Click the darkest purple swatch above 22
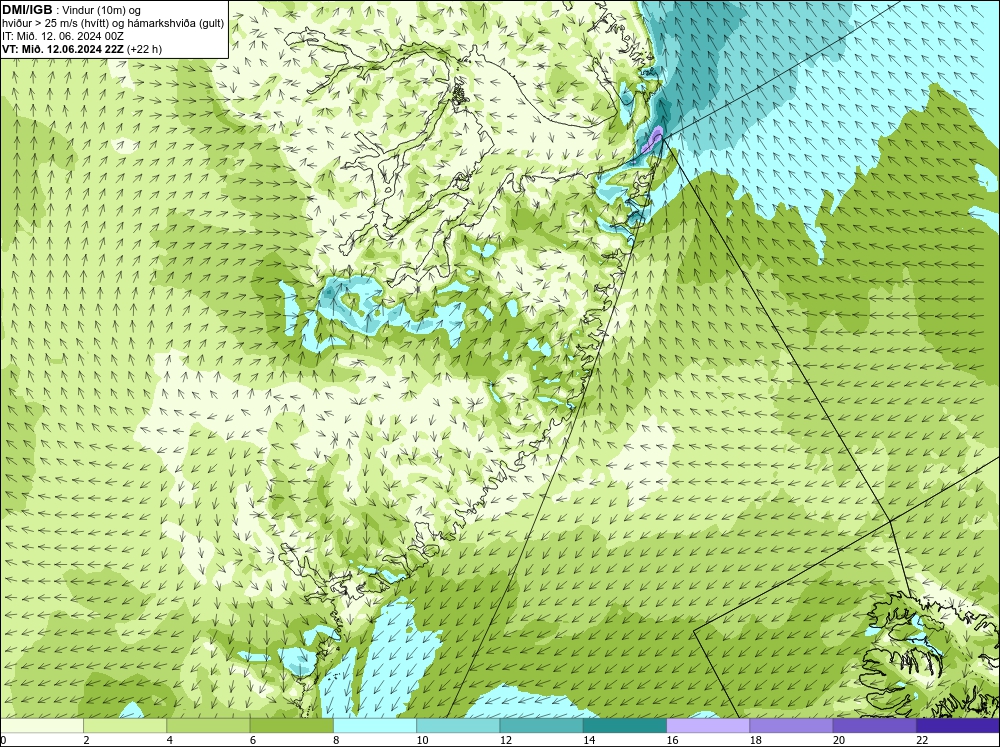1000x747 pixels. coord(958,726)
